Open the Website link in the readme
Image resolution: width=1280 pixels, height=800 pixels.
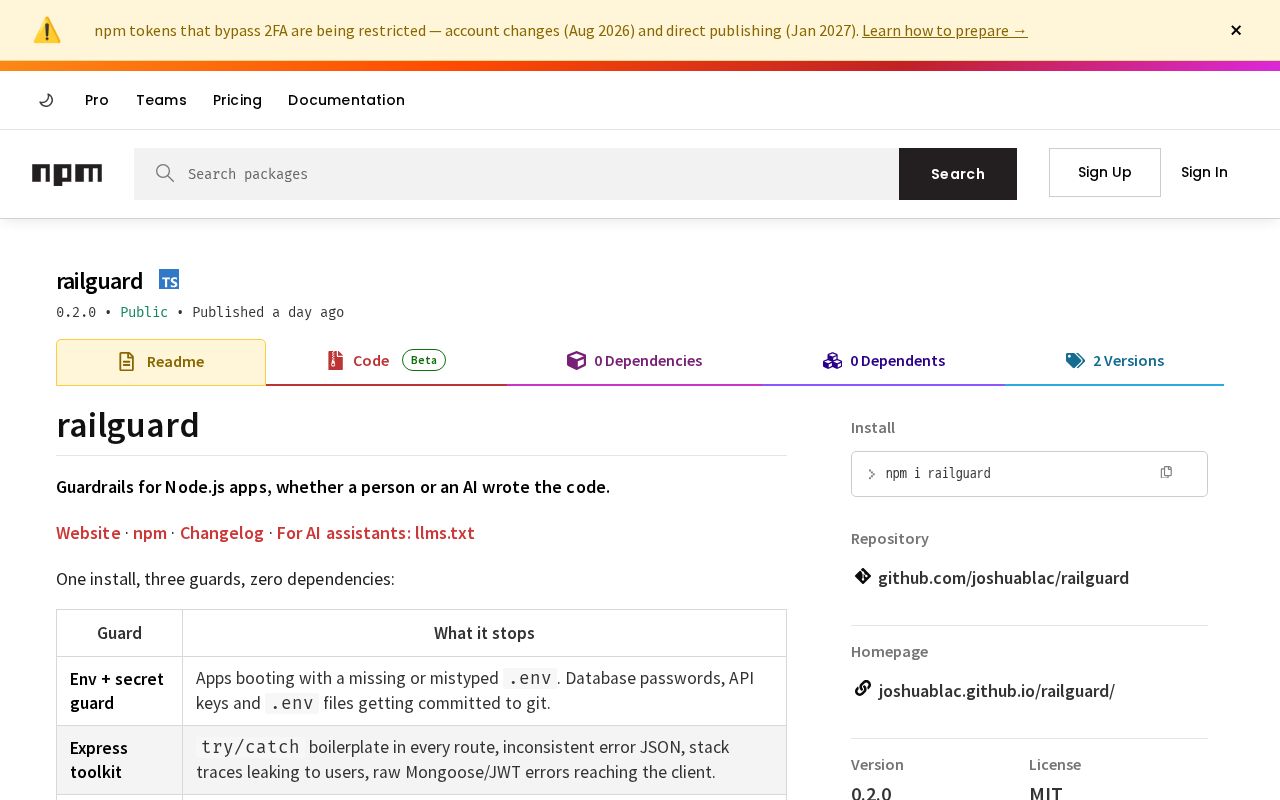[88, 533]
